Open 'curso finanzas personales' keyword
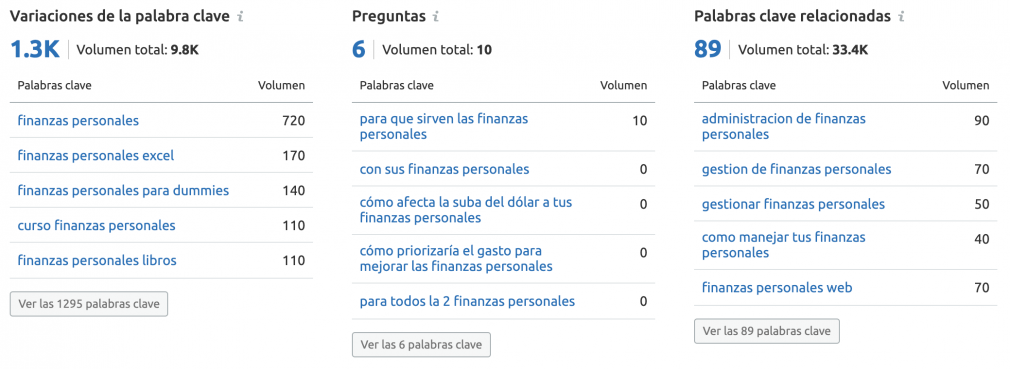The width and height of the screenshot is (1010, 369). tap(96, 225)
